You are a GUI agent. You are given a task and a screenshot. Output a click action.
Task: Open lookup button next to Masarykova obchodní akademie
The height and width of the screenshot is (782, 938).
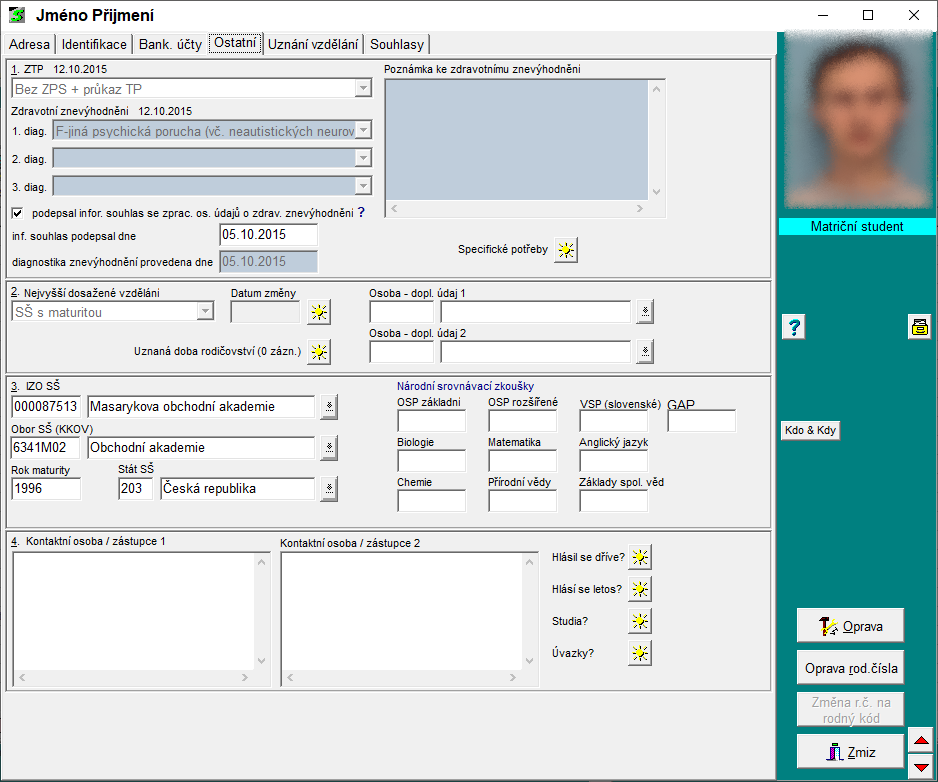coord(329,406)
